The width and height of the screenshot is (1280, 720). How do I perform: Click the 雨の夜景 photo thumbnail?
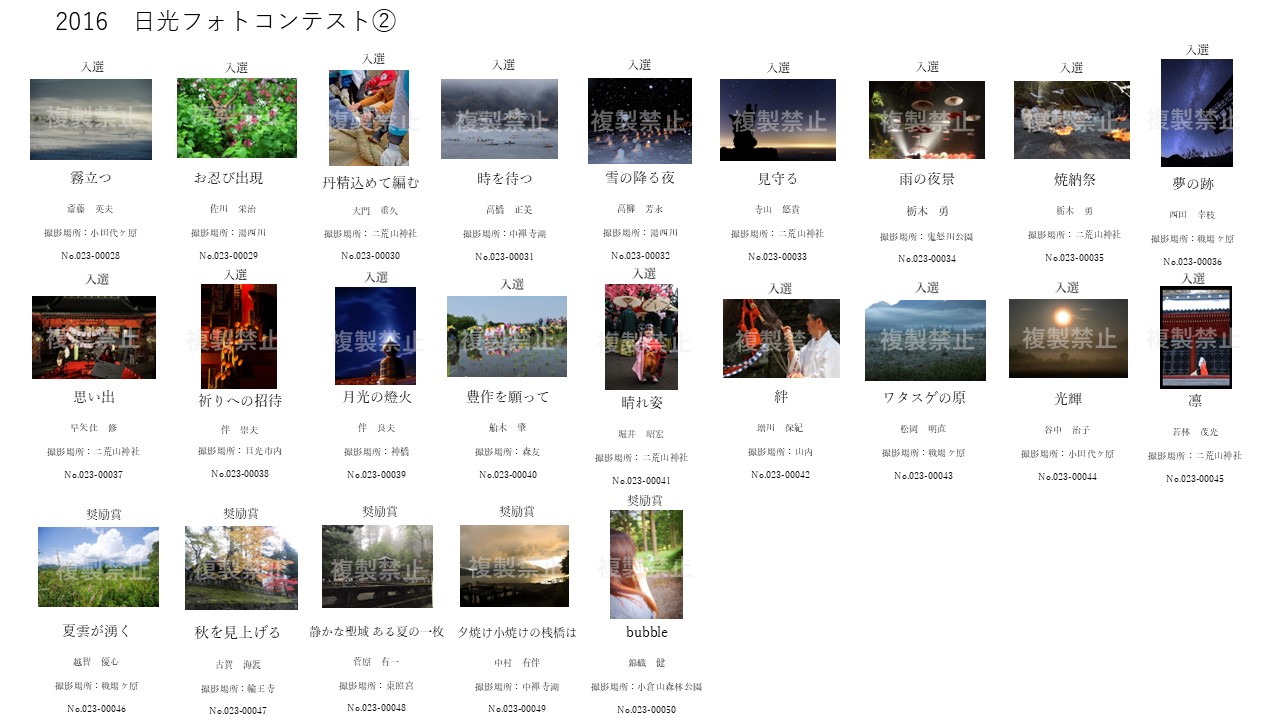[925, 120]
